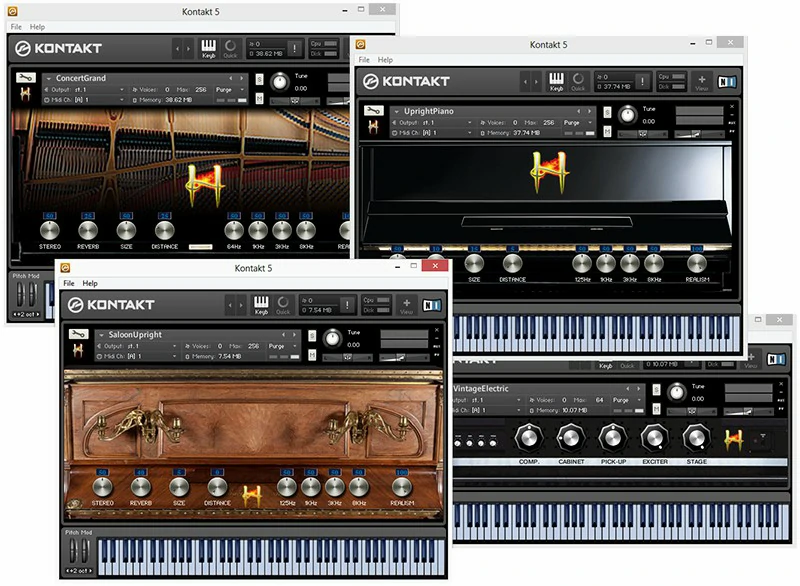Click next-instrument arrow beside SaloonUpright name
This screenshot has width=800, height=586.
[294, 335]
